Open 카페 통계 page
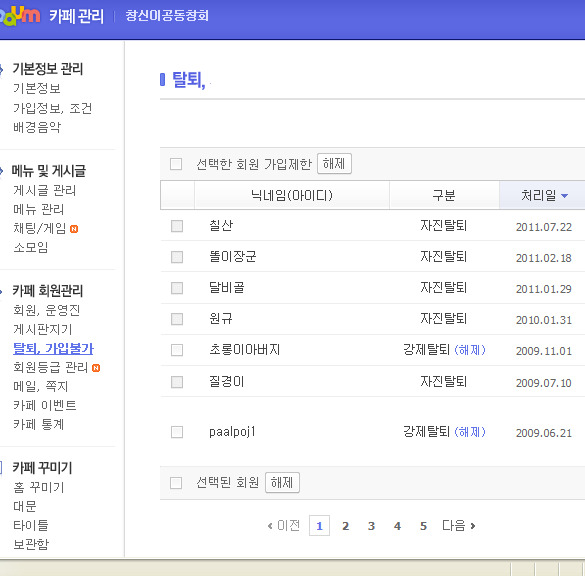 [38, 424]
